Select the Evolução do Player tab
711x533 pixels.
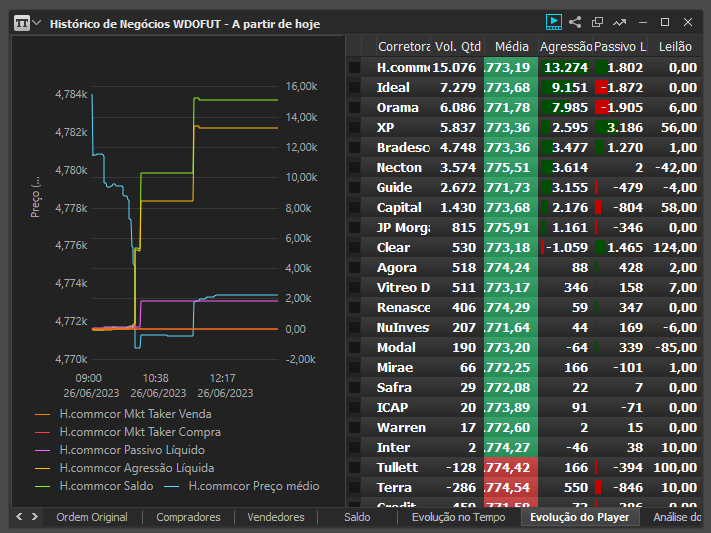coord(580,517)
